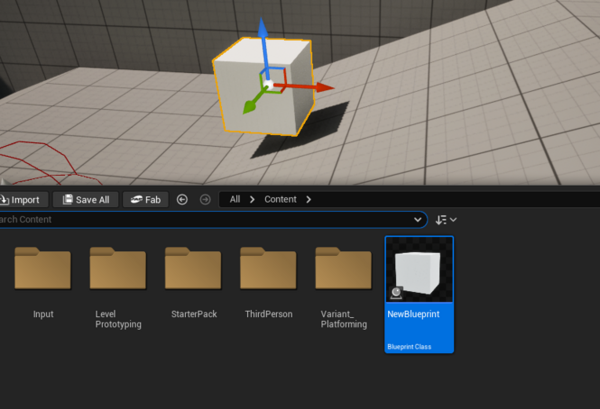Expand the chevron after Content breadcrumb
The width and height of the screenshot is (600, 409).
coord(309,200)
